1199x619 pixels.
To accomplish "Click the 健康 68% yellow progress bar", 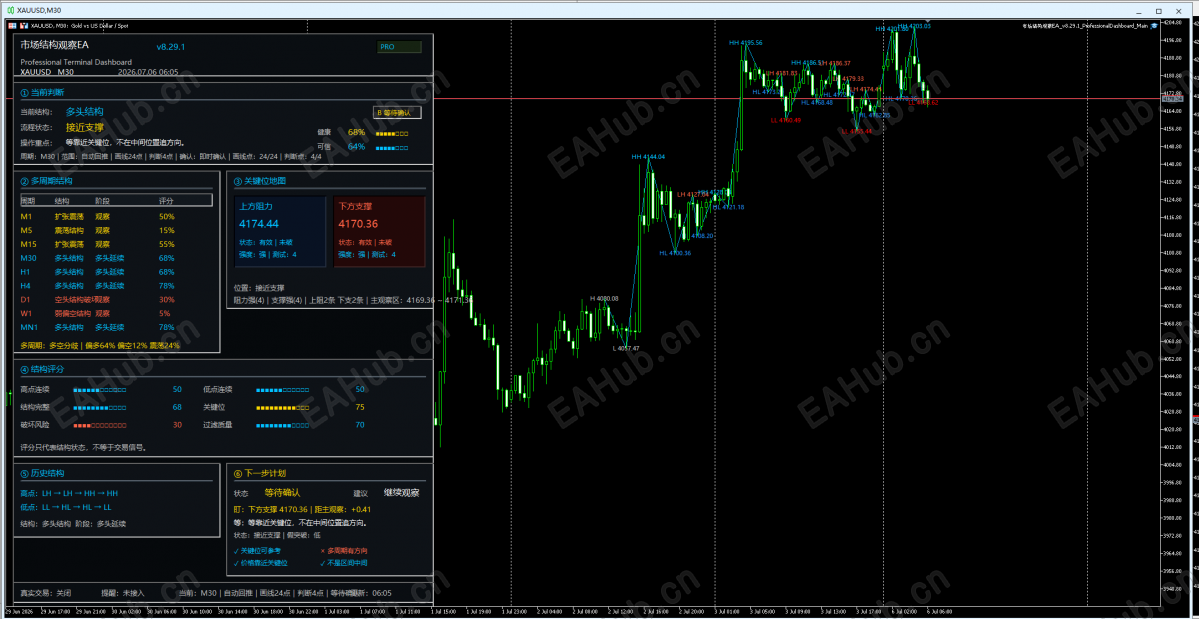I will coord(392,133).
